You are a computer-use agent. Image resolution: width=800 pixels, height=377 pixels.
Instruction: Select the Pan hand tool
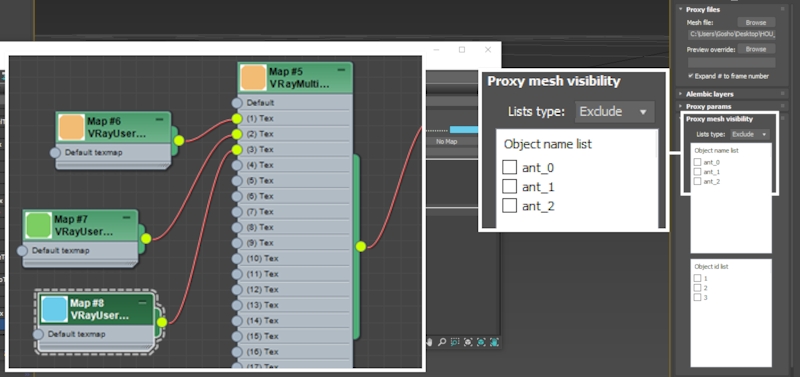(x=430, y=342)
